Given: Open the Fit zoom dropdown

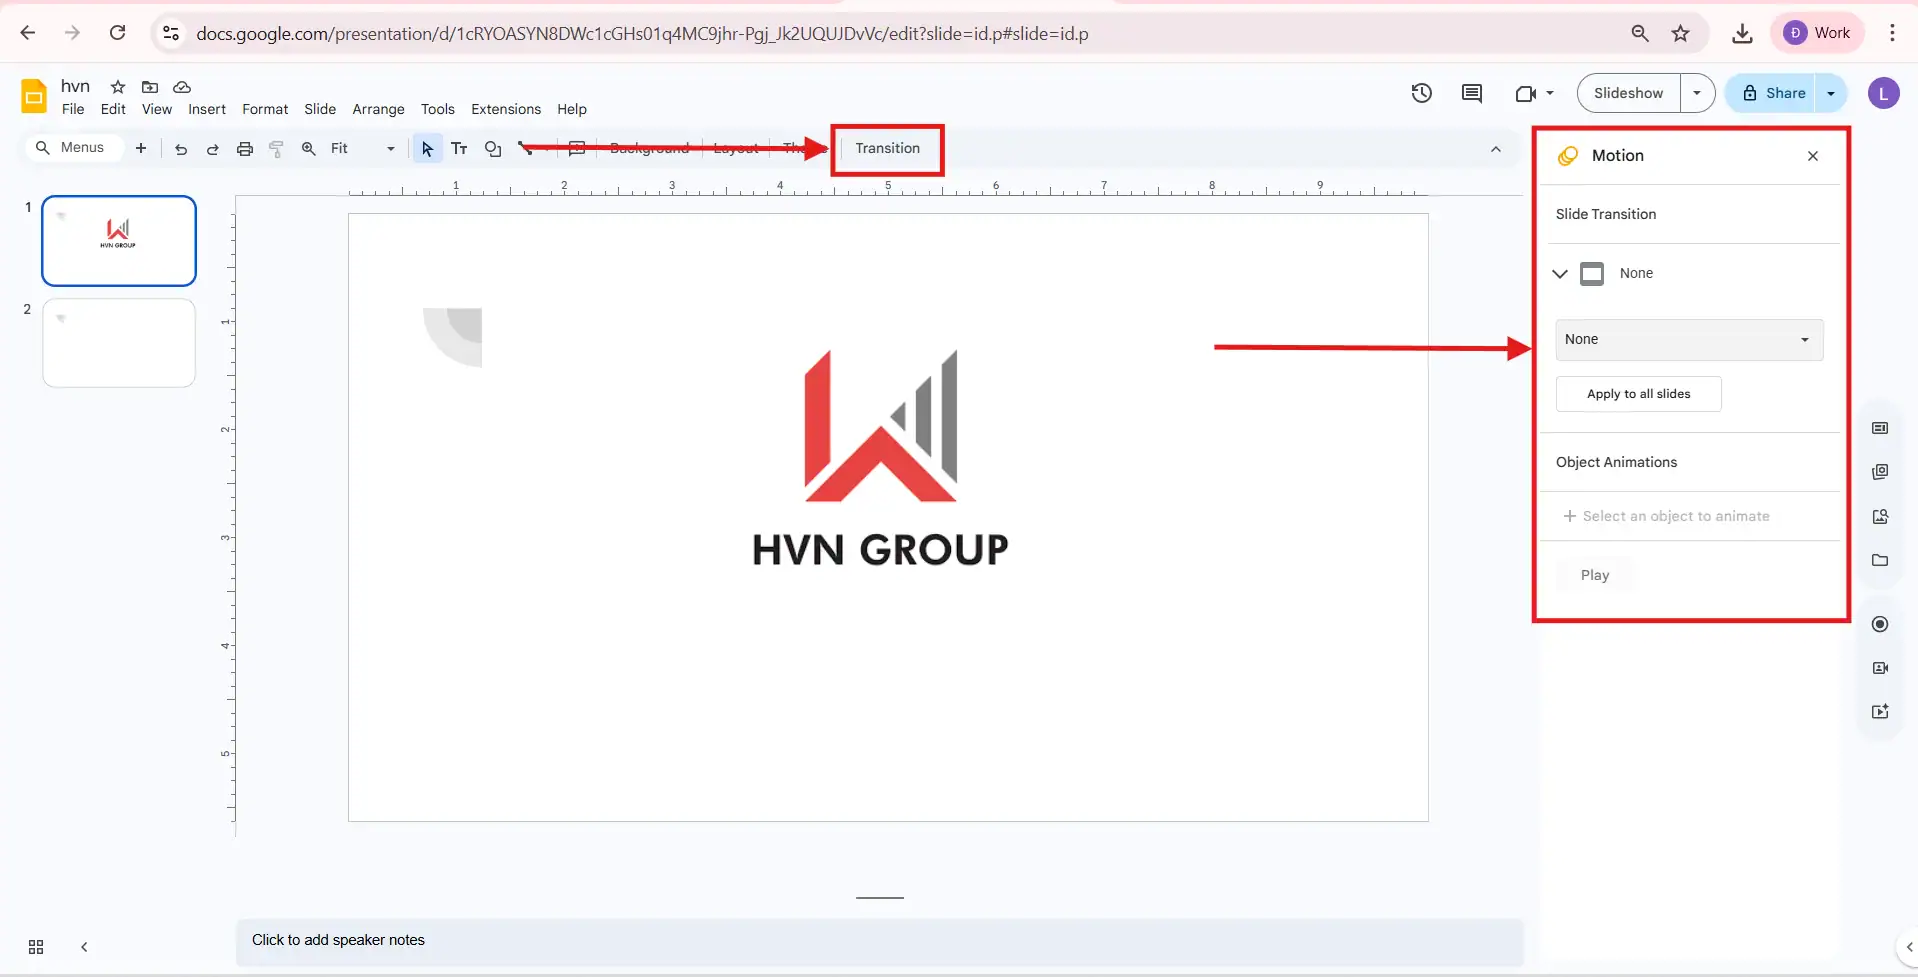Looking at the screenshot, I should pos(363,148).
